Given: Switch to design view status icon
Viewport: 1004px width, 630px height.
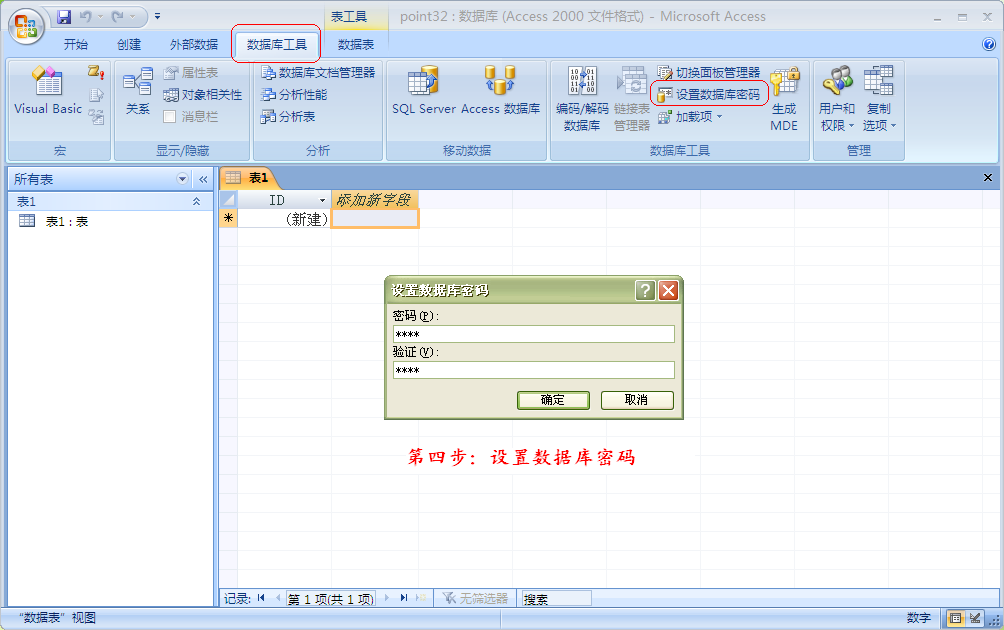Looking at the screenshot, I should tap(975, 618).
